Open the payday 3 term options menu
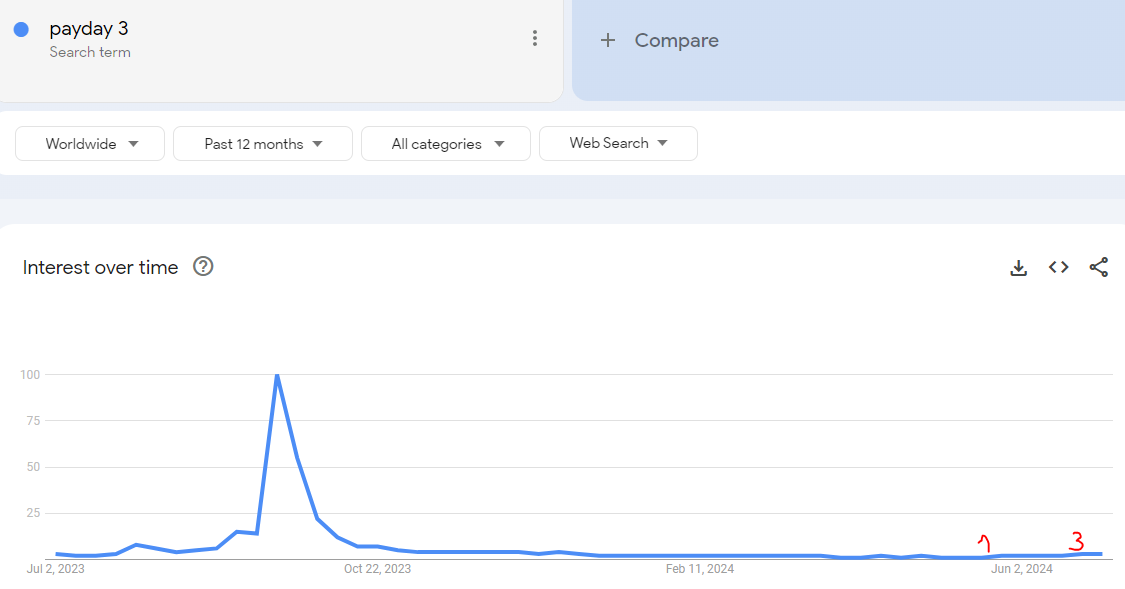Viewport: 1125px width, 589px height. (535, 39)
